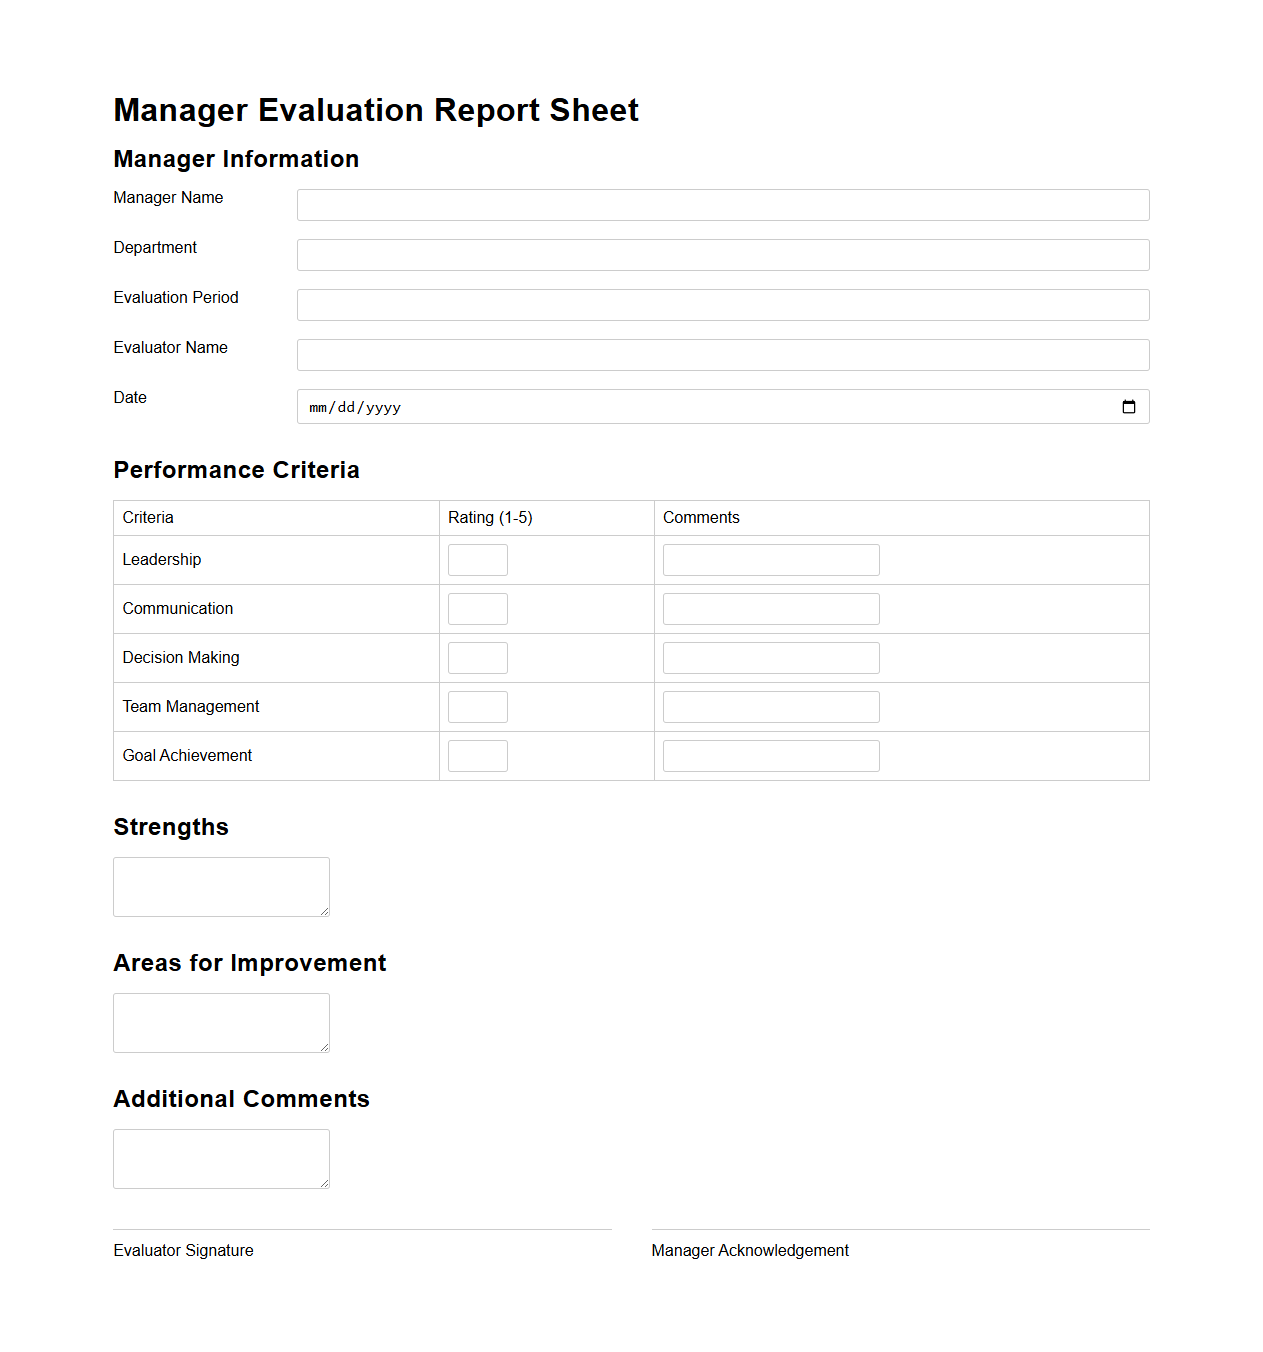1263x1352 pixels.
Task: Click the Manager Name input field
Action: 722,204
